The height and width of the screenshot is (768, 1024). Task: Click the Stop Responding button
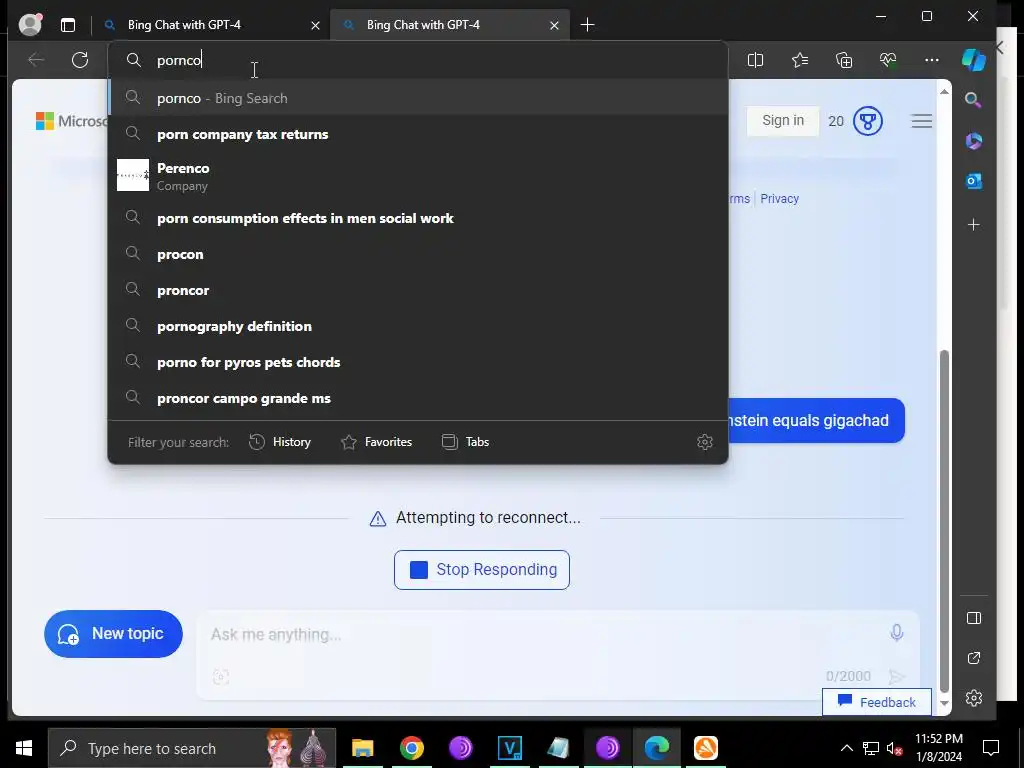point(481,569)
